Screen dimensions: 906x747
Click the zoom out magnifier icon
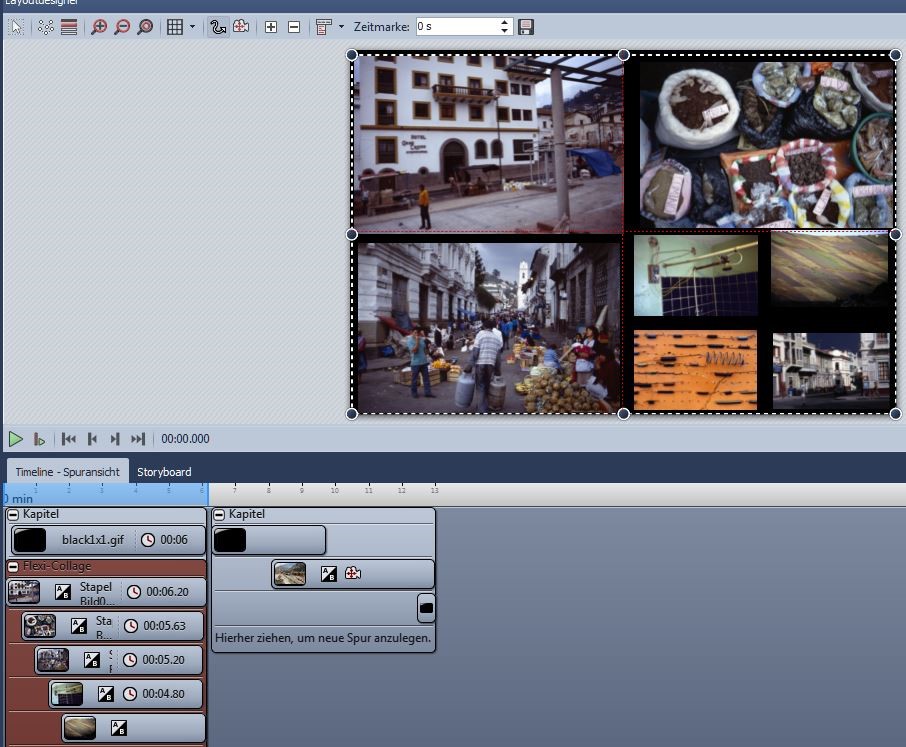click(122, 27)
